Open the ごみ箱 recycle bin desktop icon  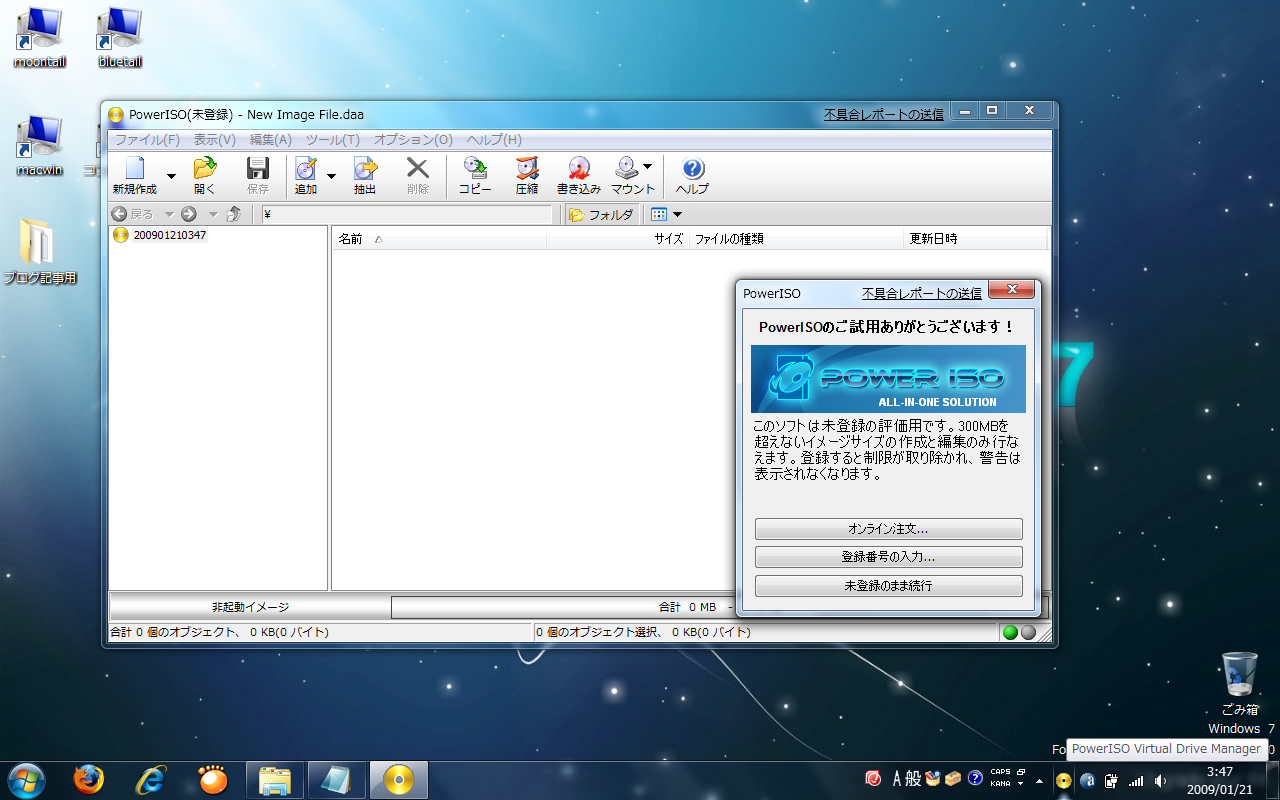coord(1240,684)
